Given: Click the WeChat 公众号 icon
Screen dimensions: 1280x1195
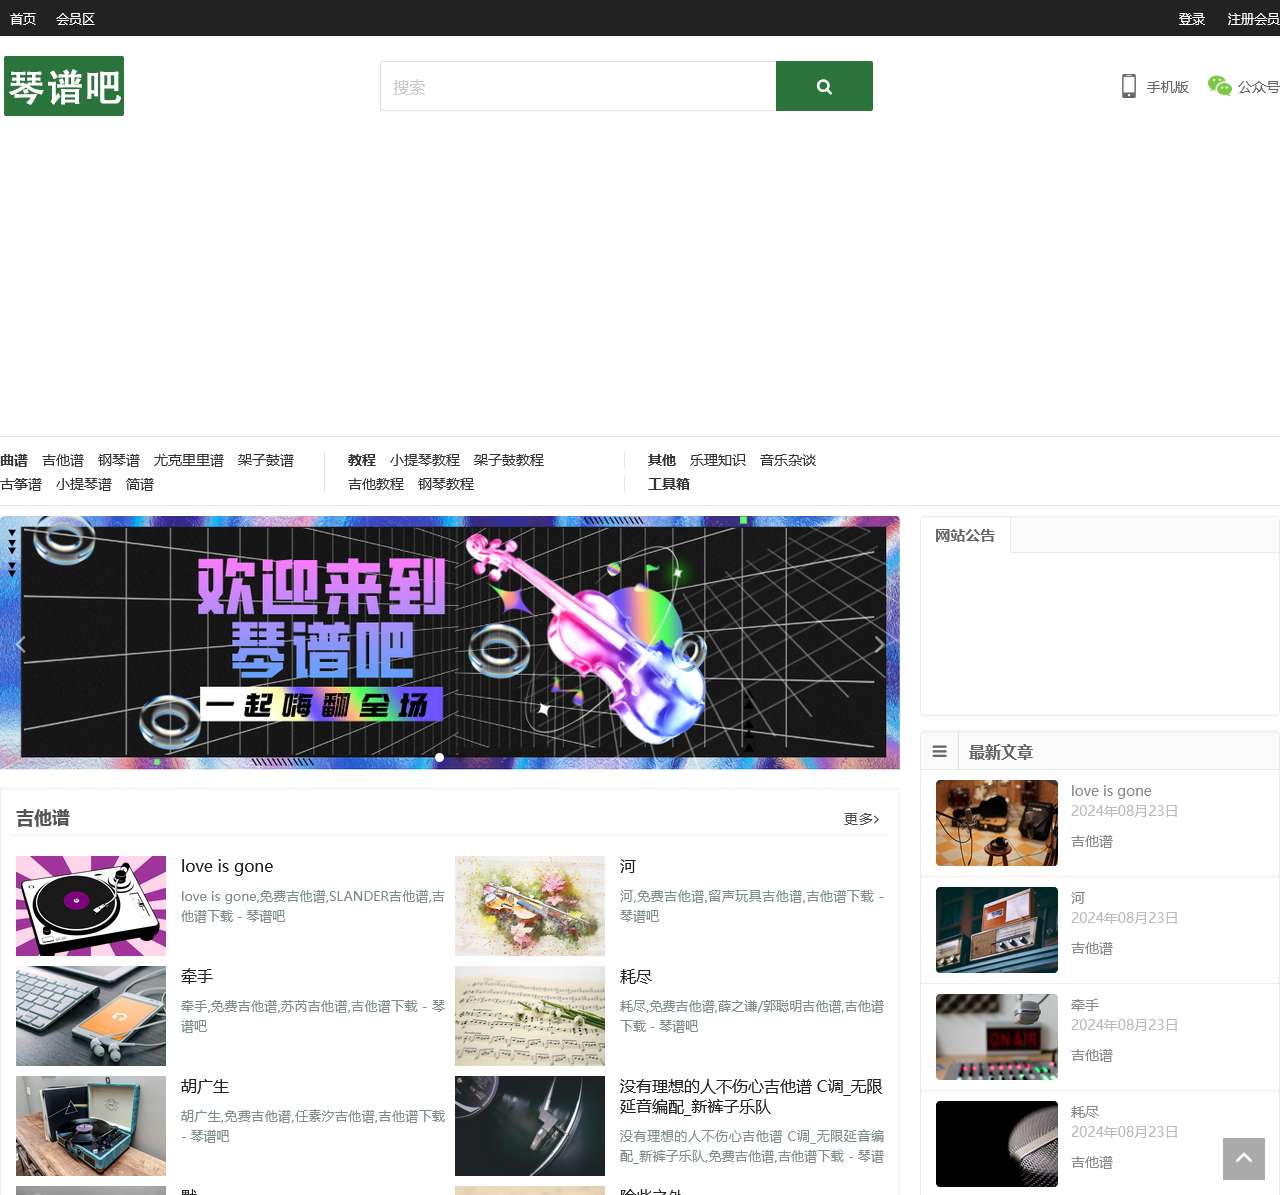Looking at the screenshot, I should pos(1219,87).
